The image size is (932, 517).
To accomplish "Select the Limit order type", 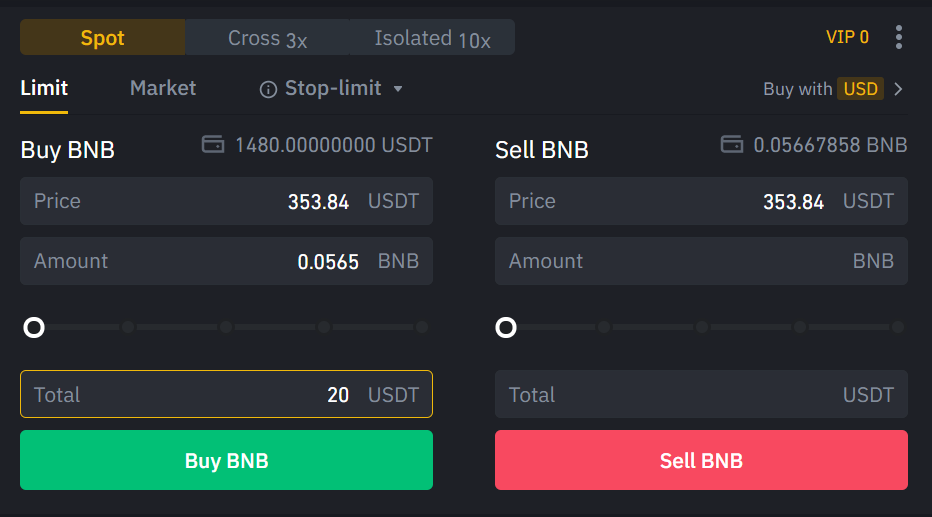I will pyautogui.click(x=44, y=88).
